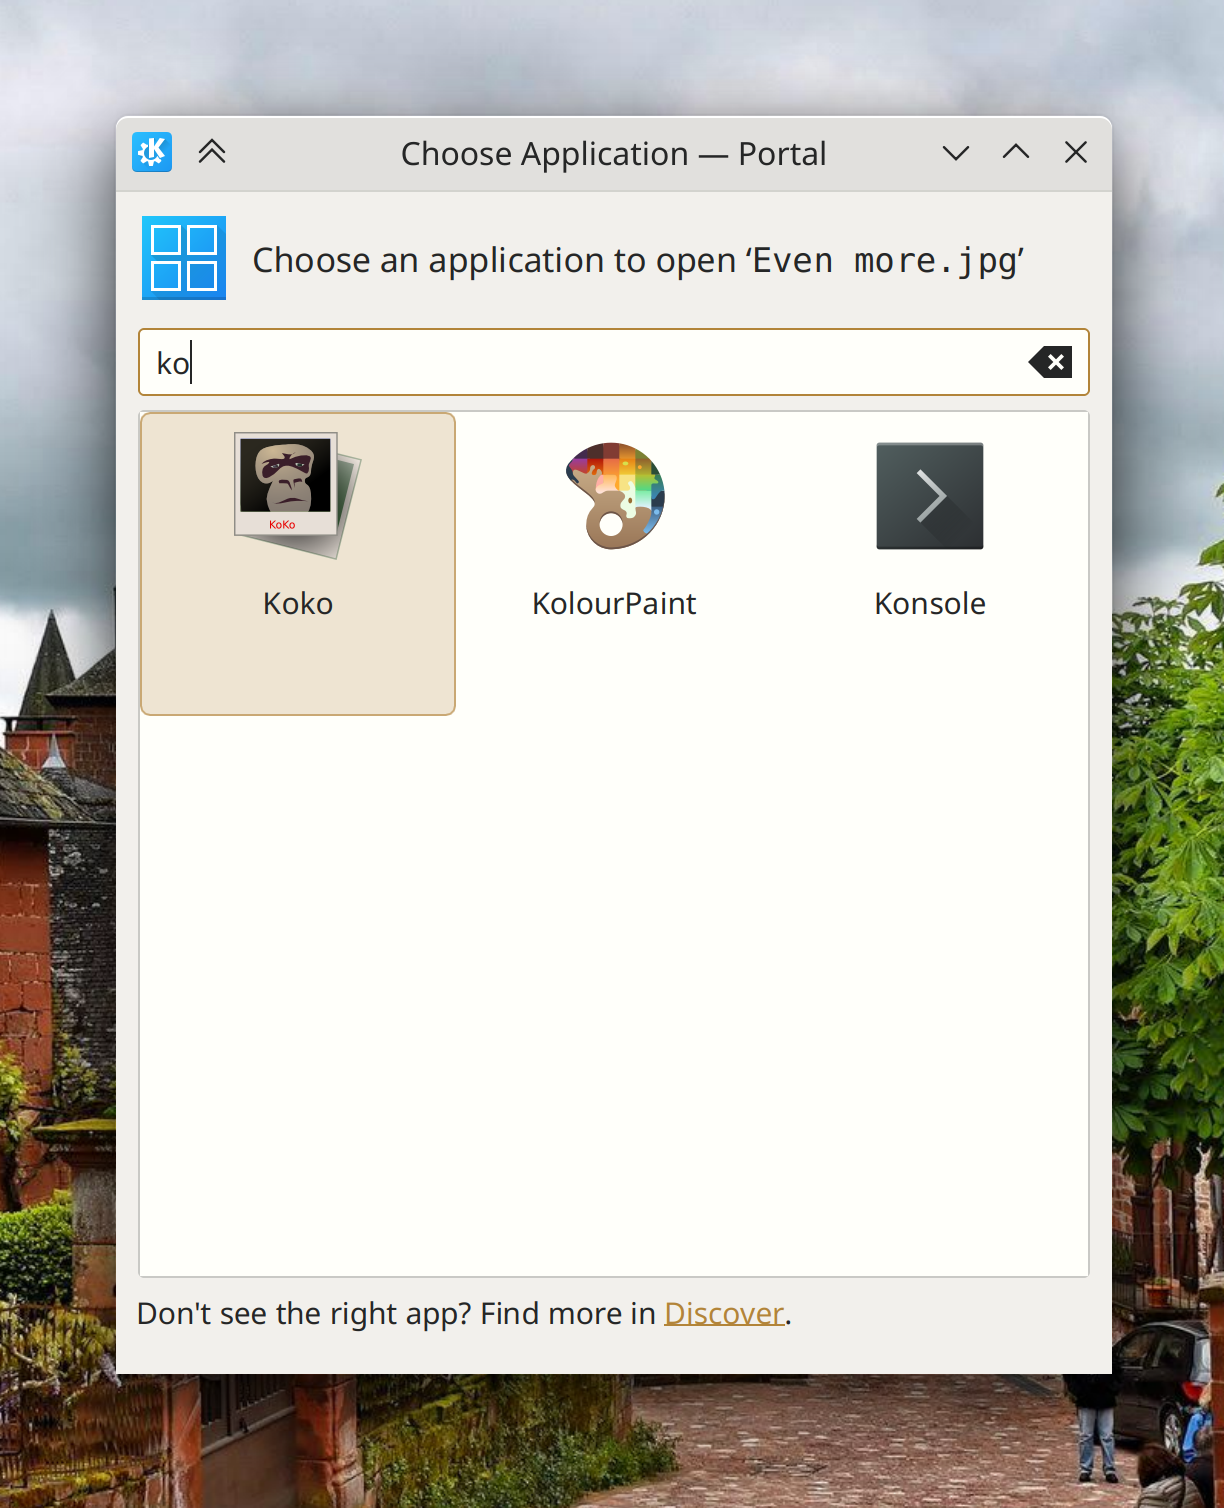This screenshot has height=1508, width=1224.
Task: Click the 'Choose Application — Portal' title text
Action: pyautogui.click(x=613, y=154)
